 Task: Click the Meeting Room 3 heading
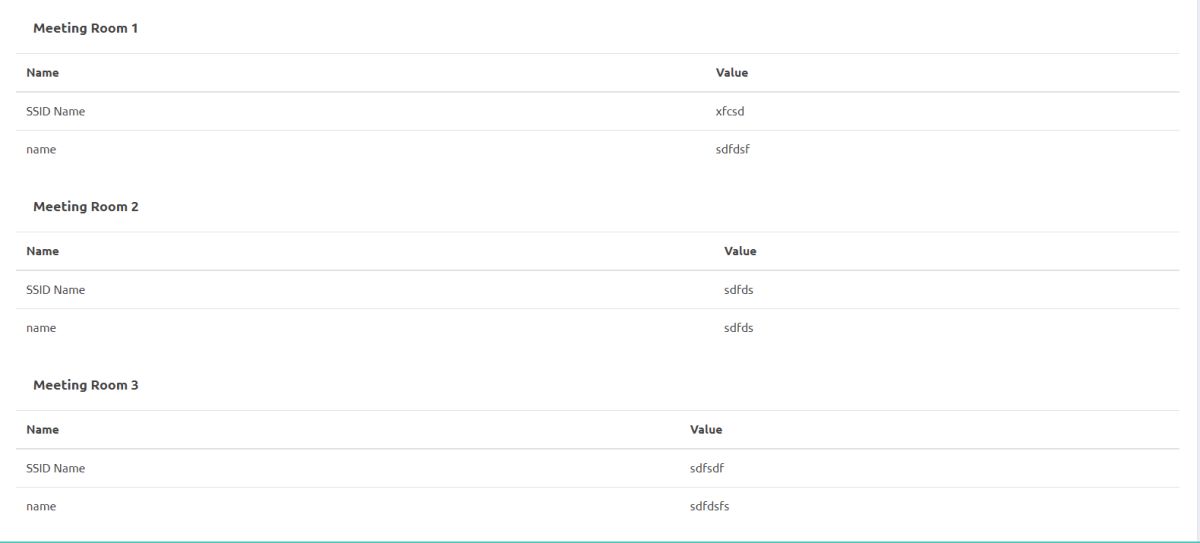point(85,385)
